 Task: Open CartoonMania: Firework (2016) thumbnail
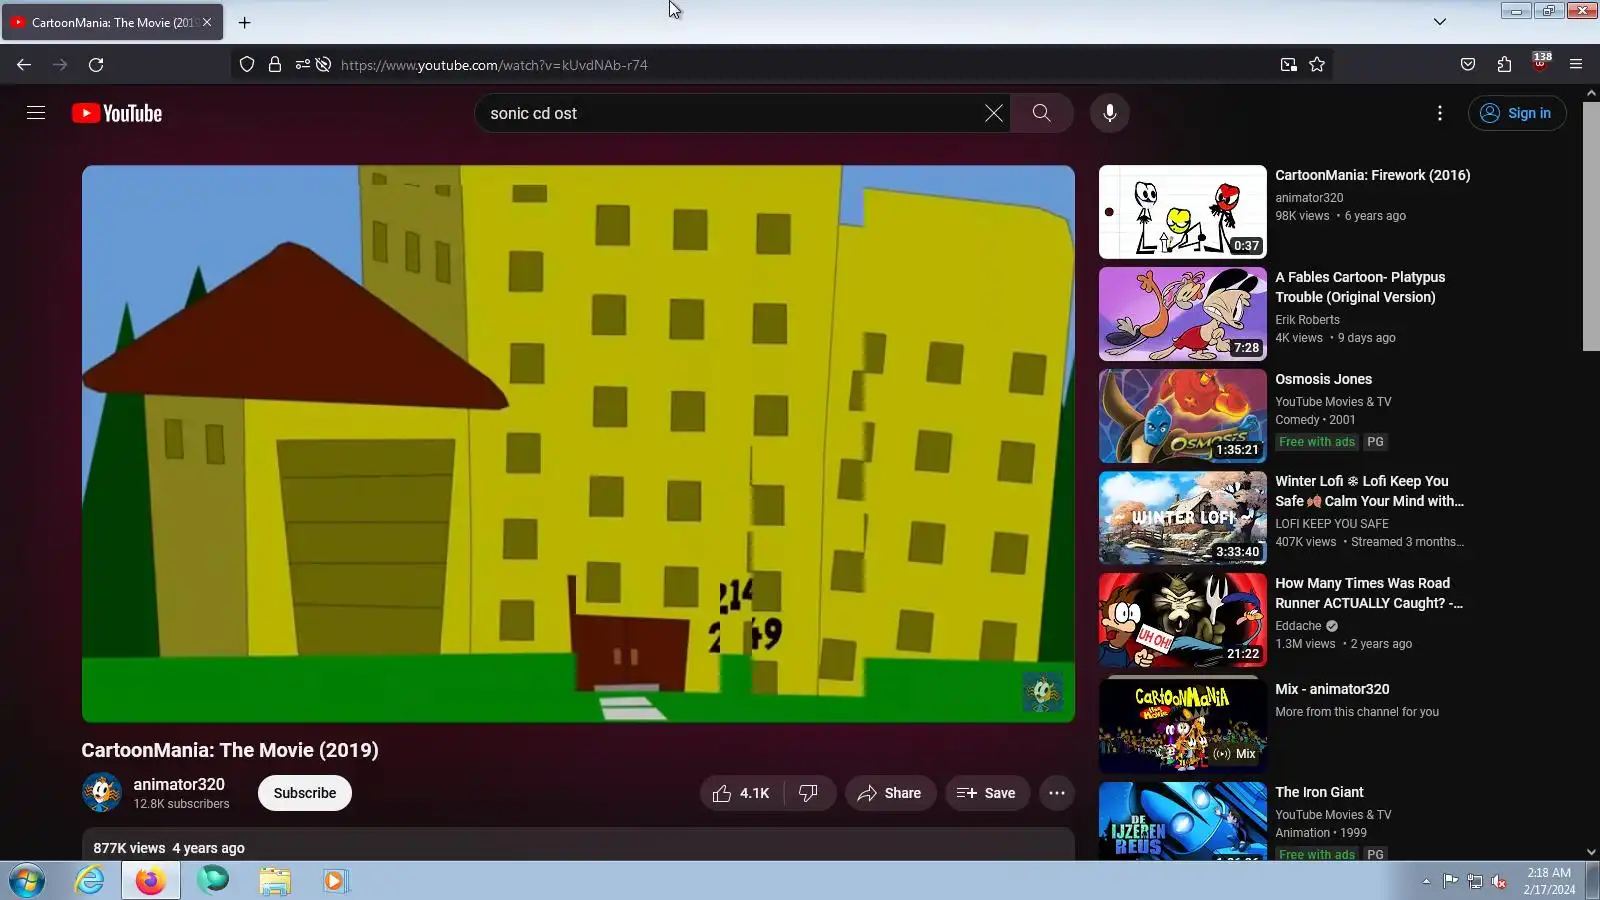pos(1183,212)
